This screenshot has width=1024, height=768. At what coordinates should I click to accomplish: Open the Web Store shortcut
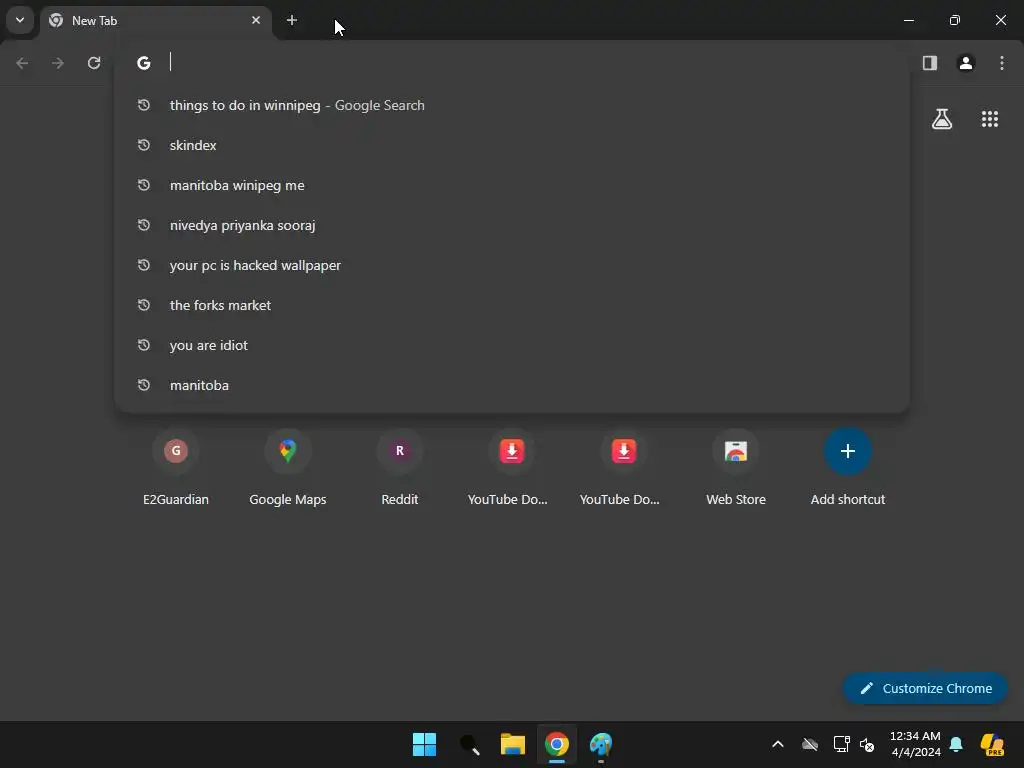736,468
